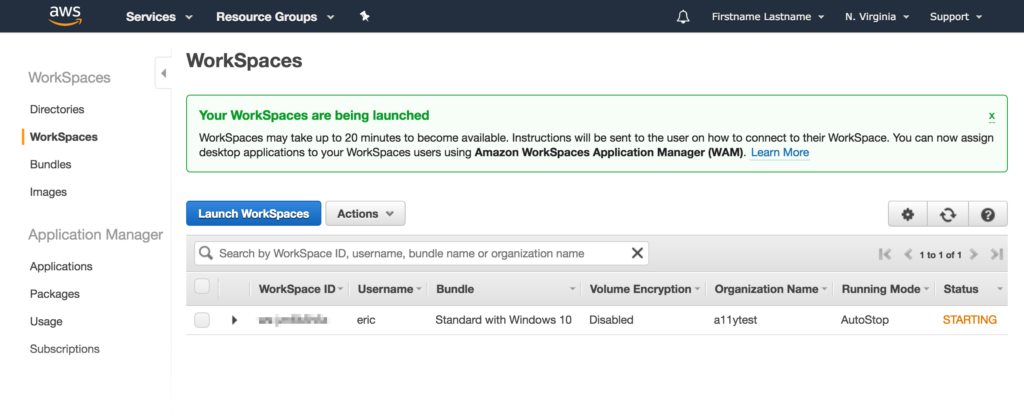This screenshot has width=1024, height=416.
Task: Open Subscriptions in sidebar
Action: pos(65,349)
